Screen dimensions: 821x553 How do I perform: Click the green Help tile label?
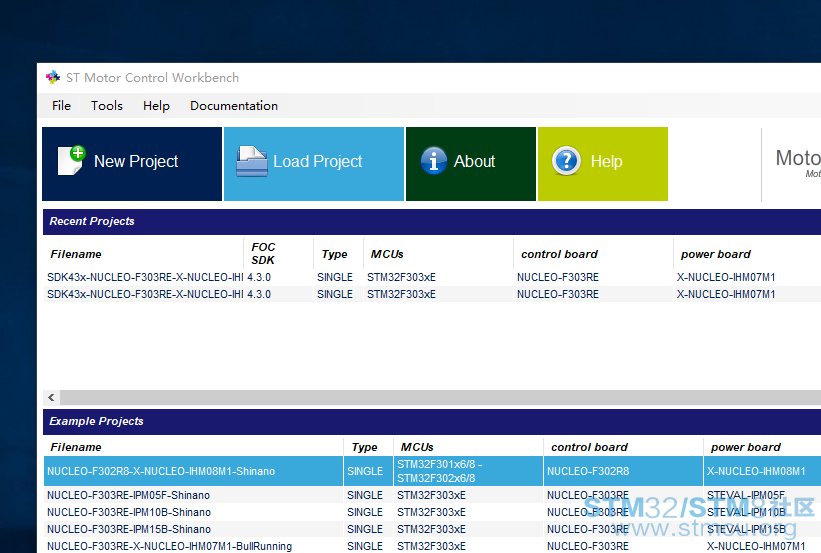pos(606,161)
